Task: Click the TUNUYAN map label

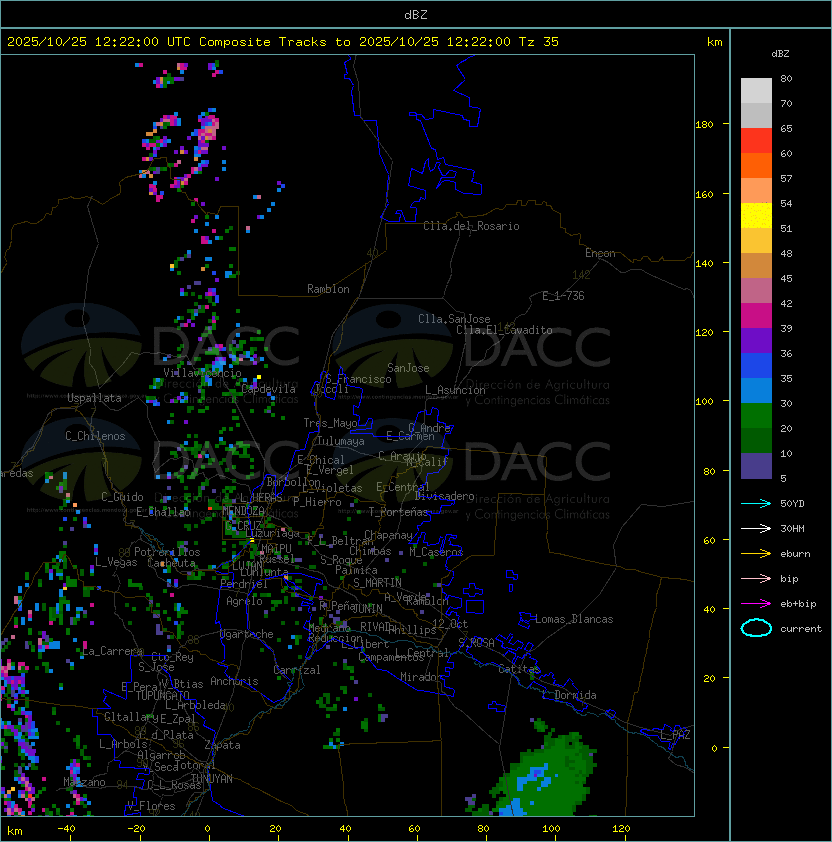Action: (x=212, y=779)
